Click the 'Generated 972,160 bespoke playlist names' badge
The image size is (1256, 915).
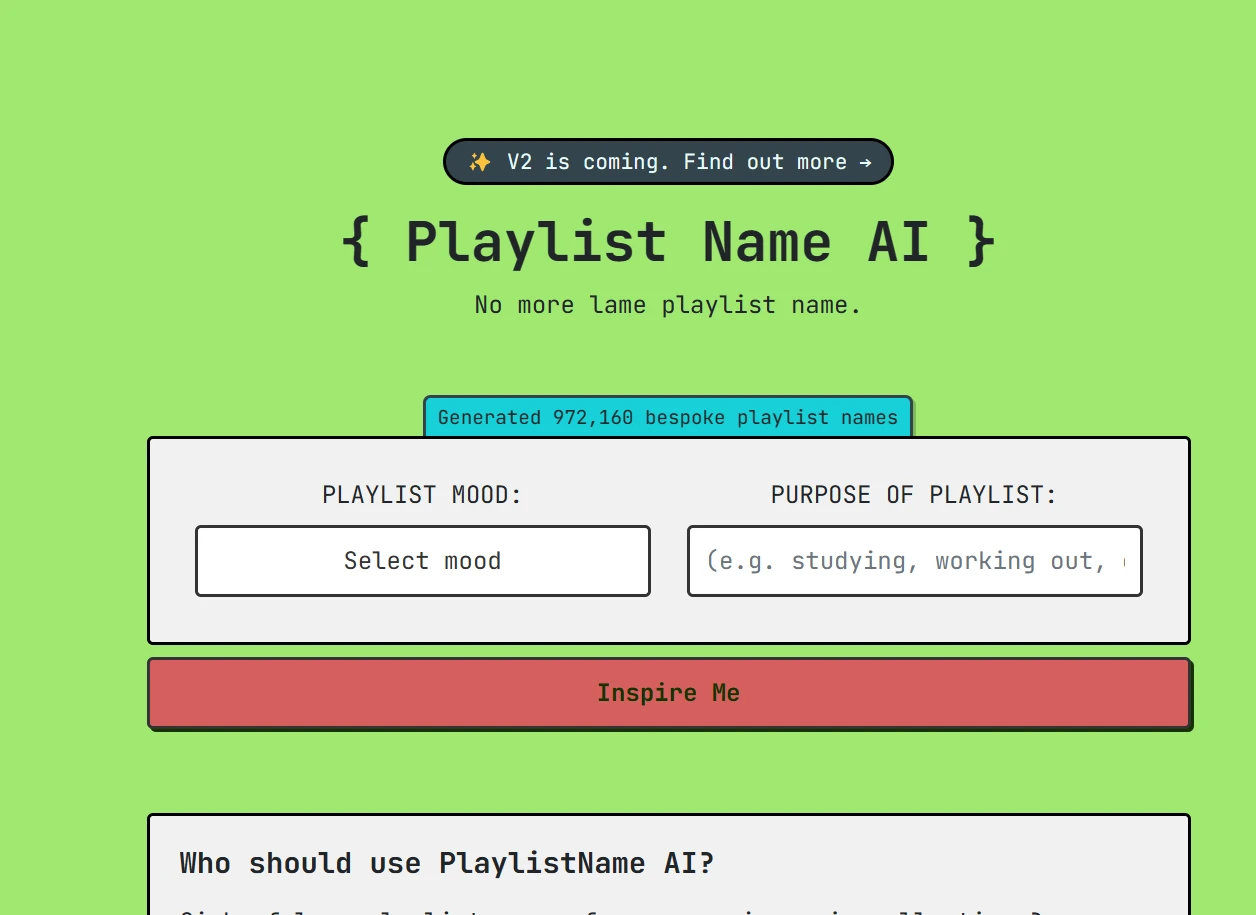click(668, 417)
